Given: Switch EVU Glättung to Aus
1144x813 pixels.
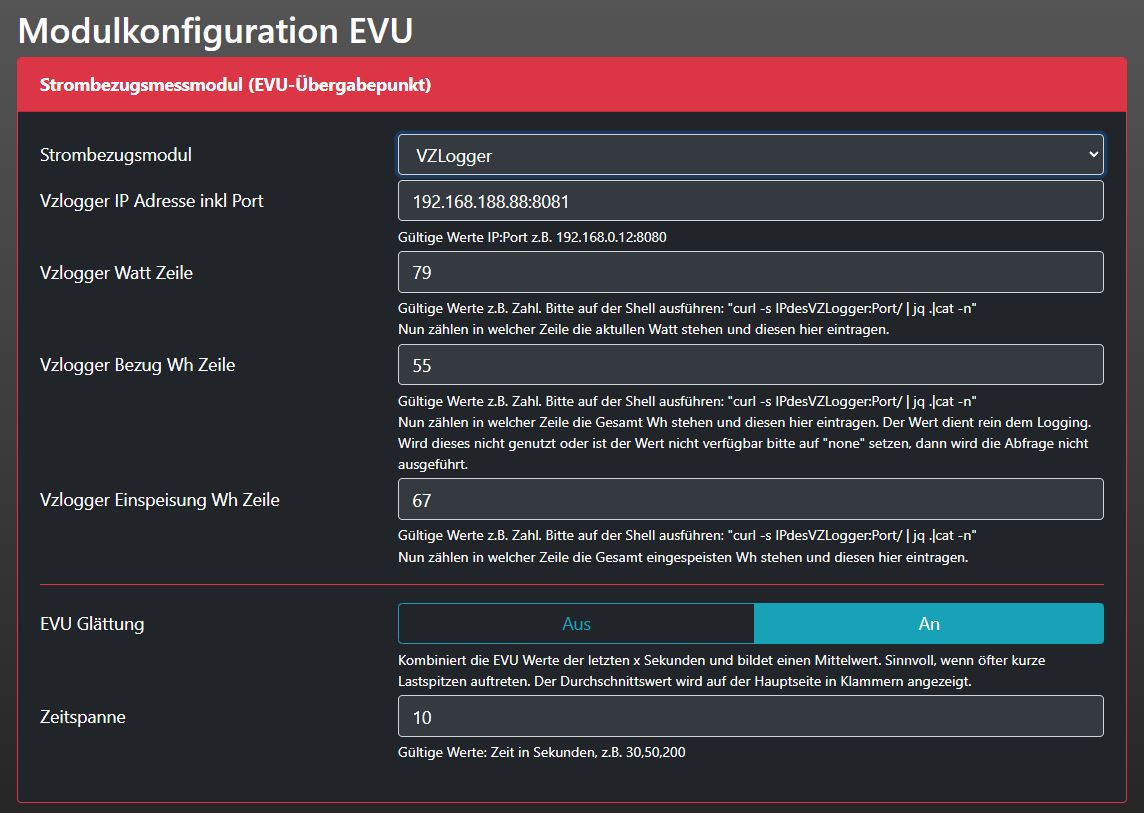Looking at the screenshot, I should [576, 623].
